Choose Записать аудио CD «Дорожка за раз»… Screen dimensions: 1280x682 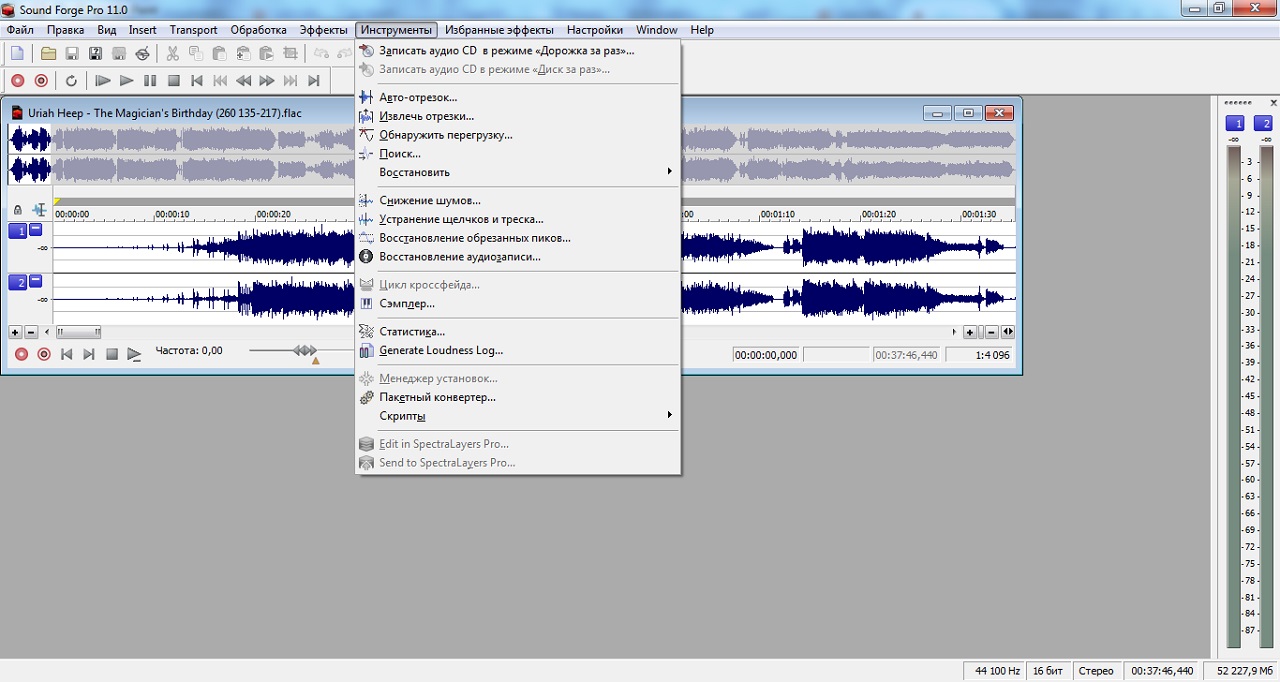pyautogui.click(x=518, y=50)
